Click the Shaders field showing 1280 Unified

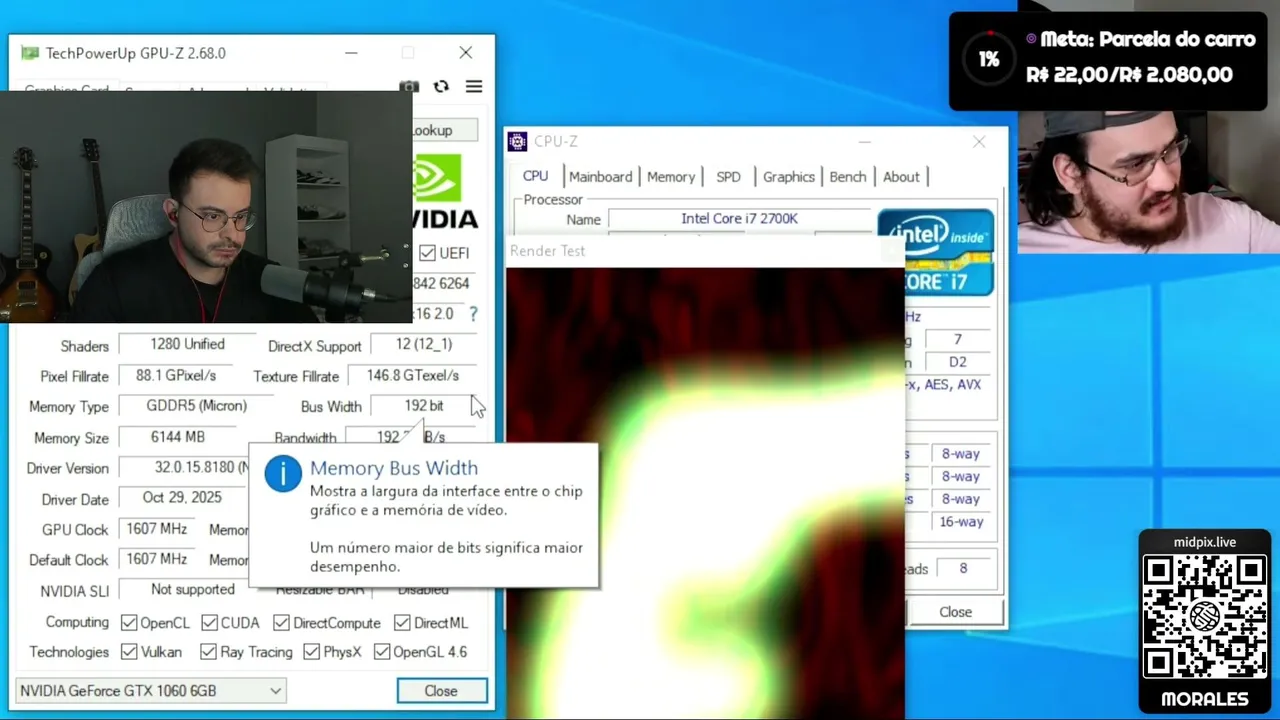click(x=188, y=344)
